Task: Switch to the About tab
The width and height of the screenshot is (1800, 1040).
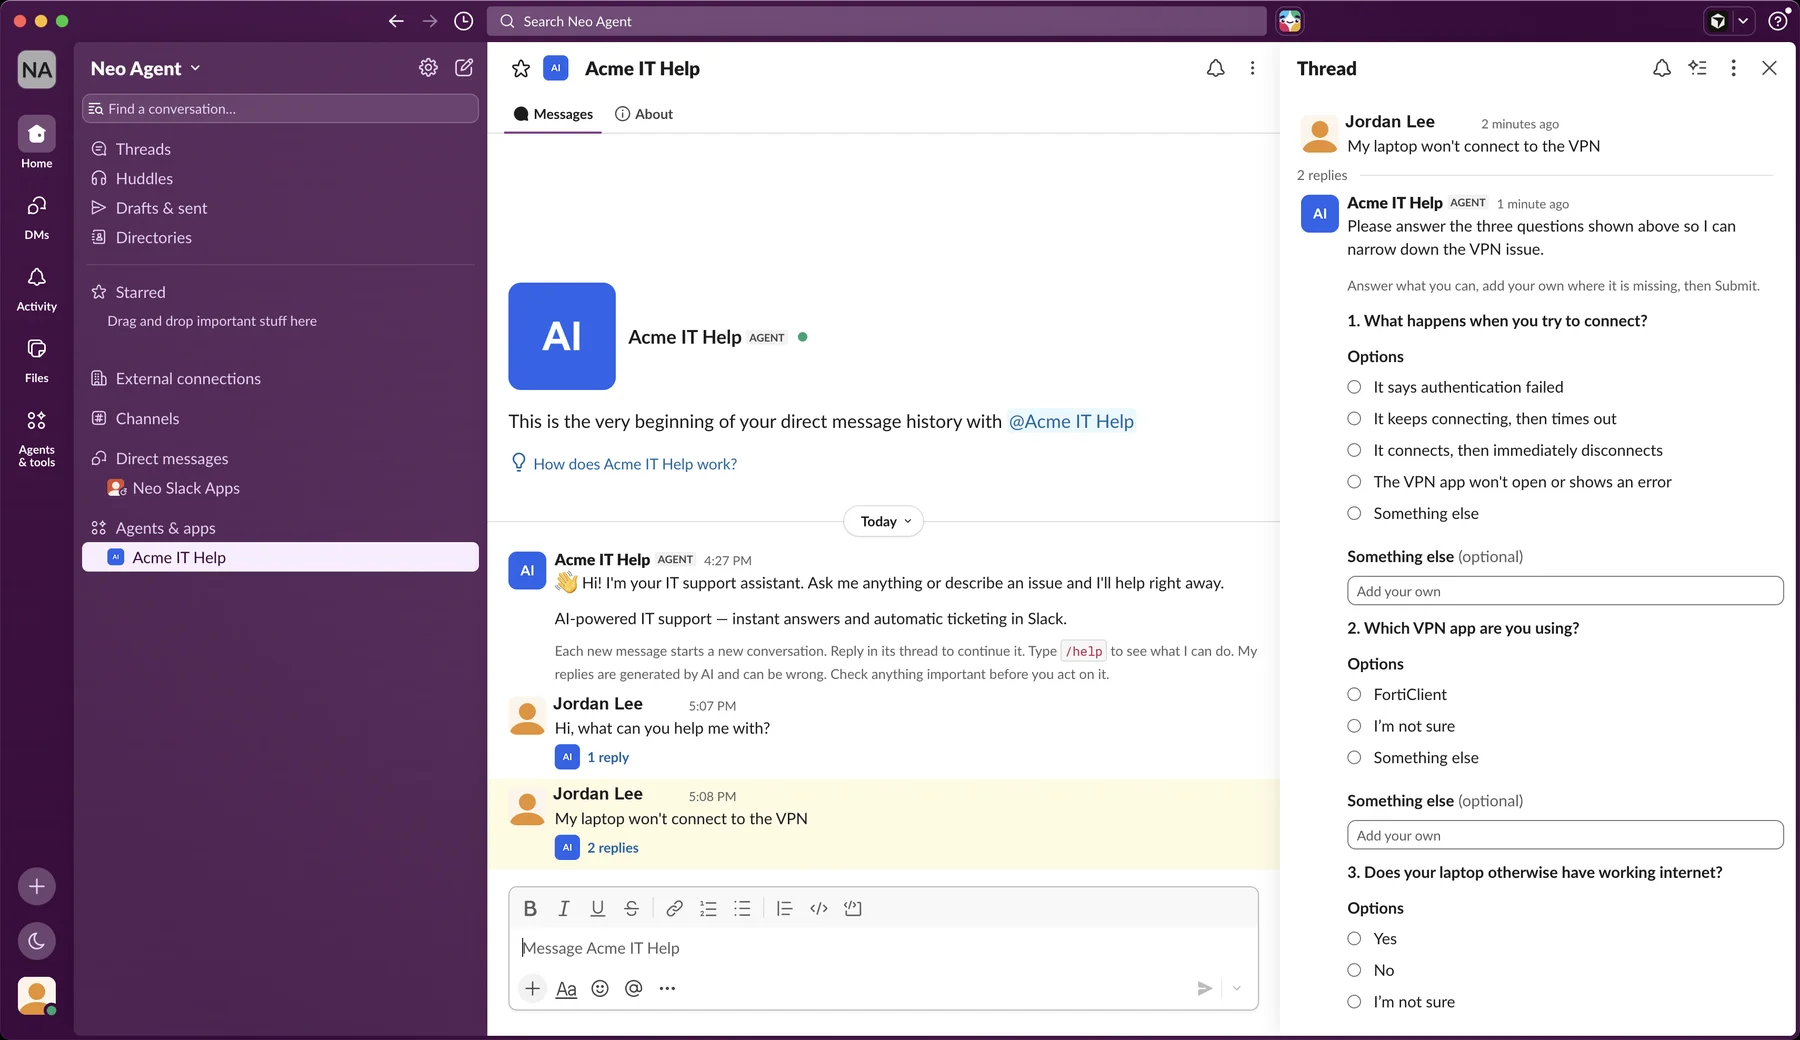Action: (644, 114)
